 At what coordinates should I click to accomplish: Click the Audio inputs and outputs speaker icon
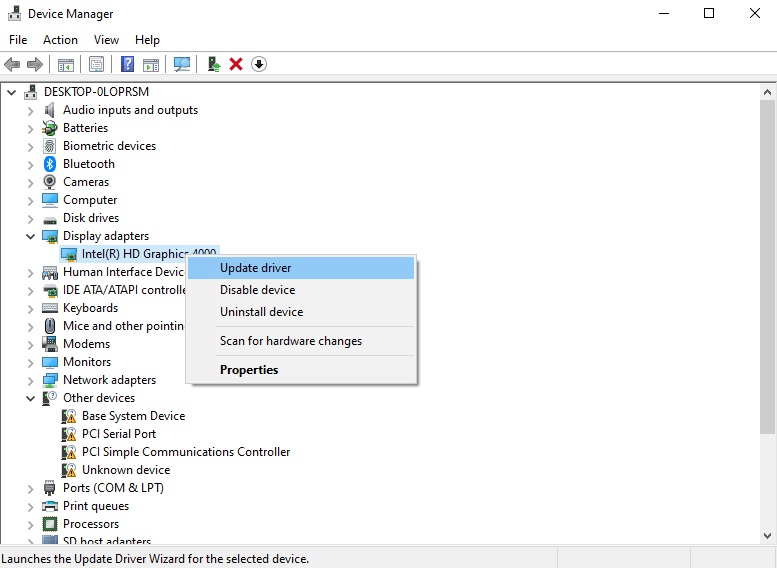click(50, 110)
